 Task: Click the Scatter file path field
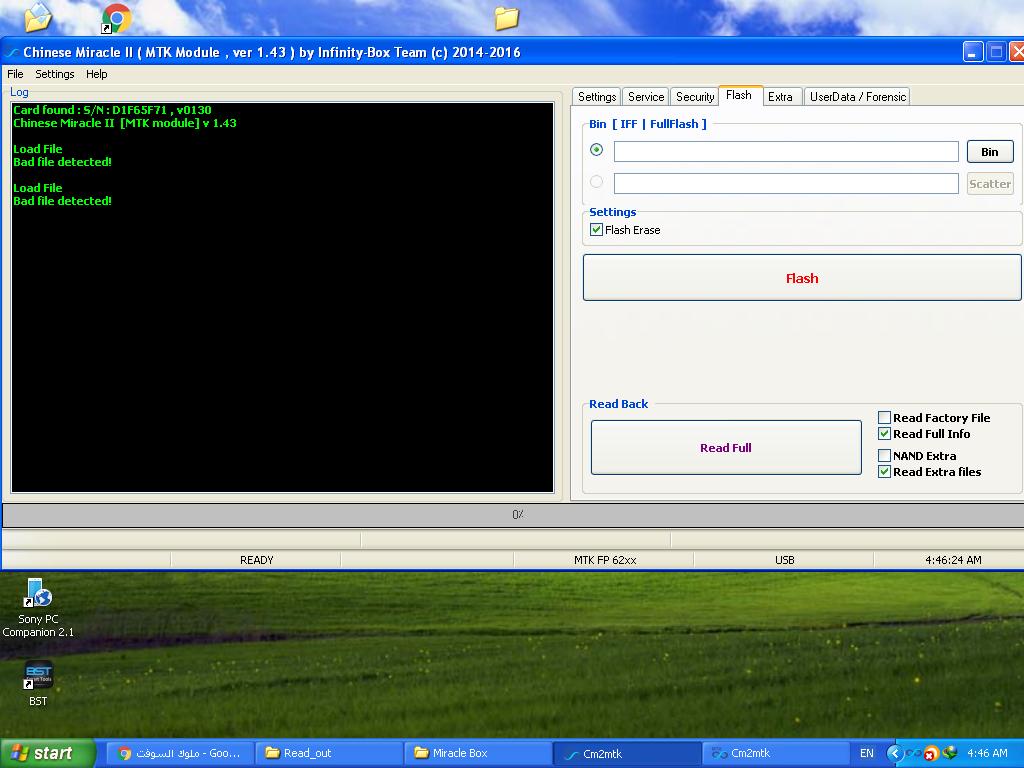point(786,184)
